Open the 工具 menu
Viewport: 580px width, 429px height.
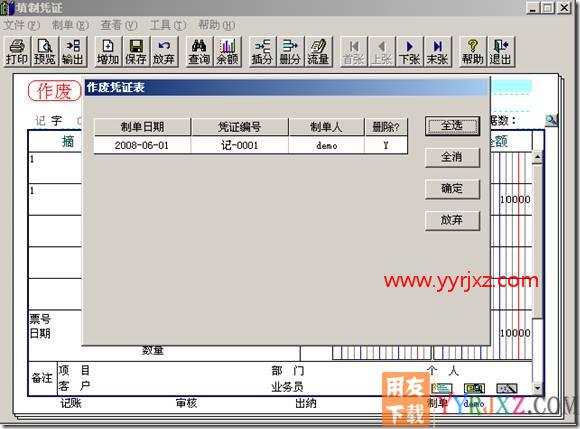[x=168, y=25]
